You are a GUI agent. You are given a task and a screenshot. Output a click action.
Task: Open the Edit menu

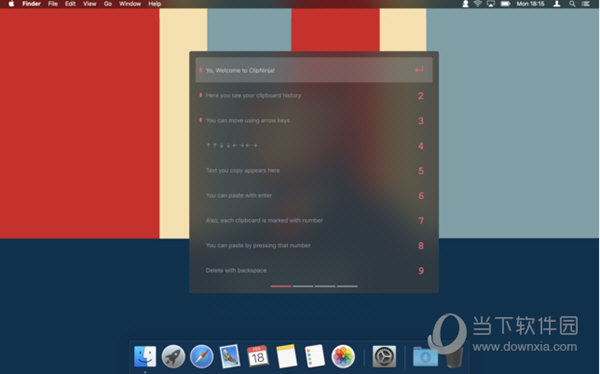[x=70, y=4]
